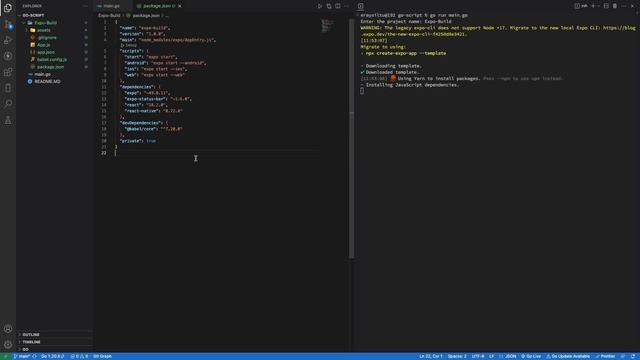Open App.js in the explorer
The width and height of the screenshot is (640, 360).
(x=44, y=45)
